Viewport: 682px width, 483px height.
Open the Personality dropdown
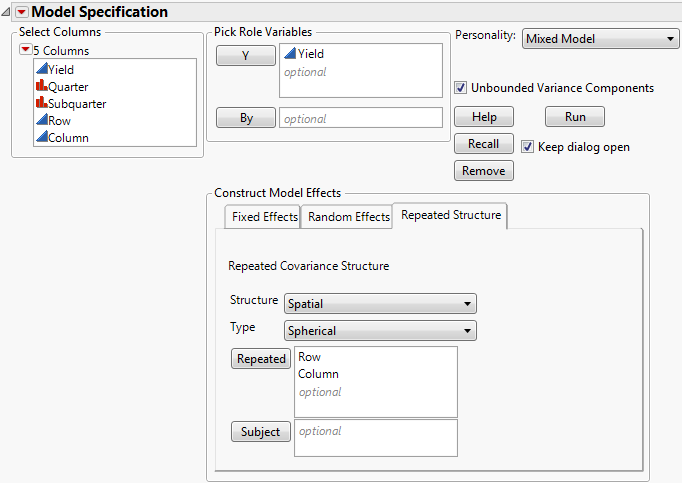pos(600,38)
